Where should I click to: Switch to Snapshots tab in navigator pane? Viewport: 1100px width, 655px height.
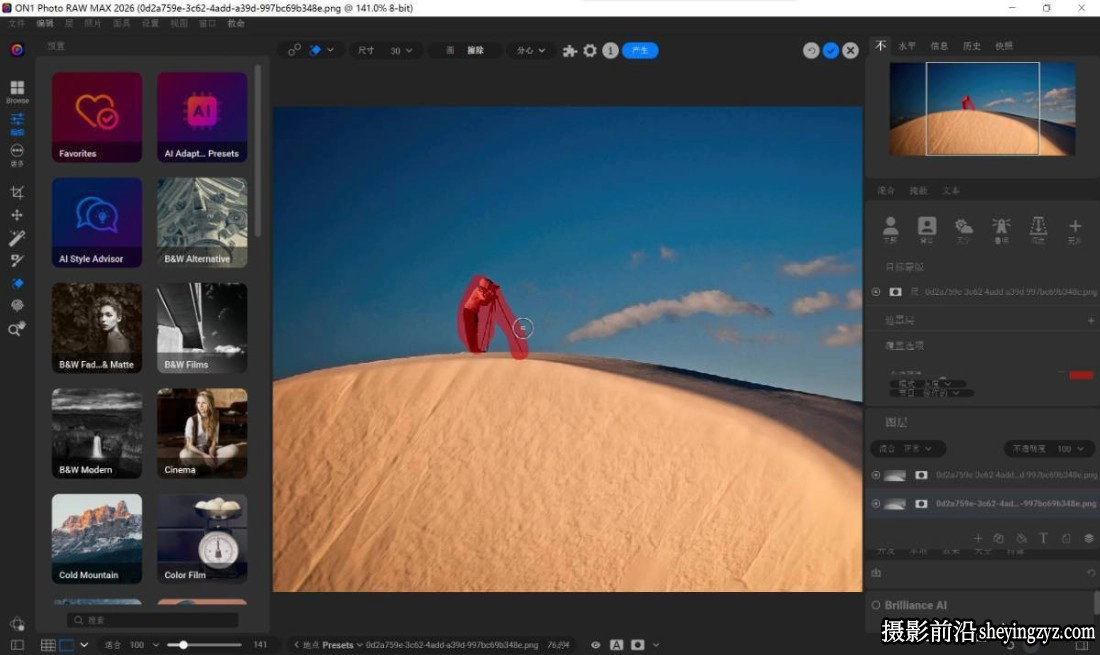pyautogui.click(x=1004, y=46)
